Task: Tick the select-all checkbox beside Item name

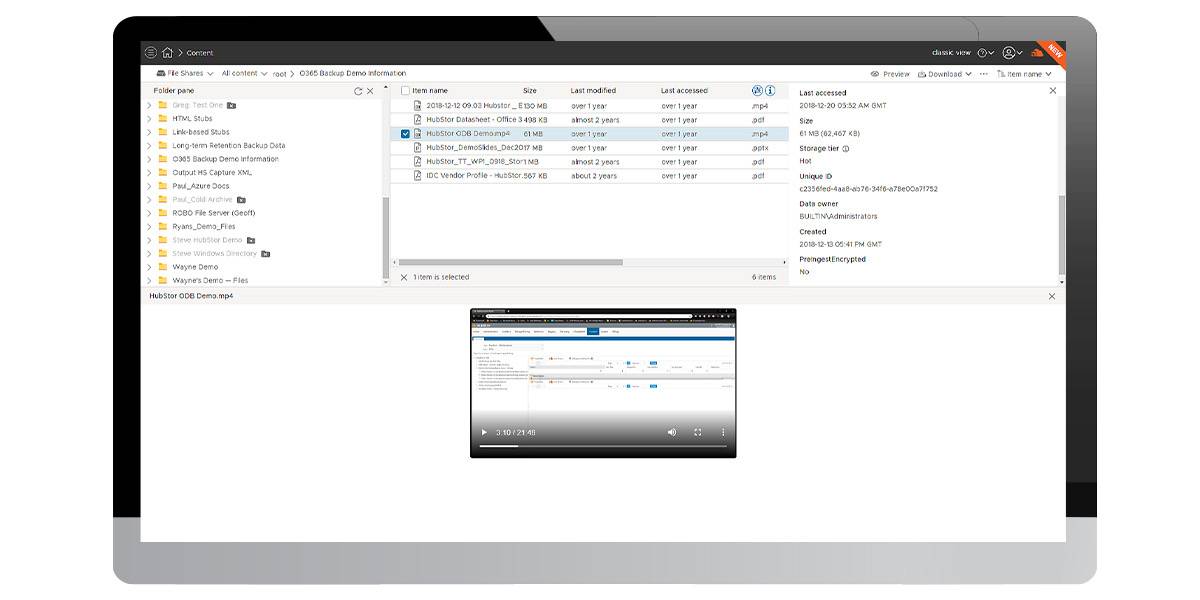Action: pyautogui.click(x=405, y=91)
